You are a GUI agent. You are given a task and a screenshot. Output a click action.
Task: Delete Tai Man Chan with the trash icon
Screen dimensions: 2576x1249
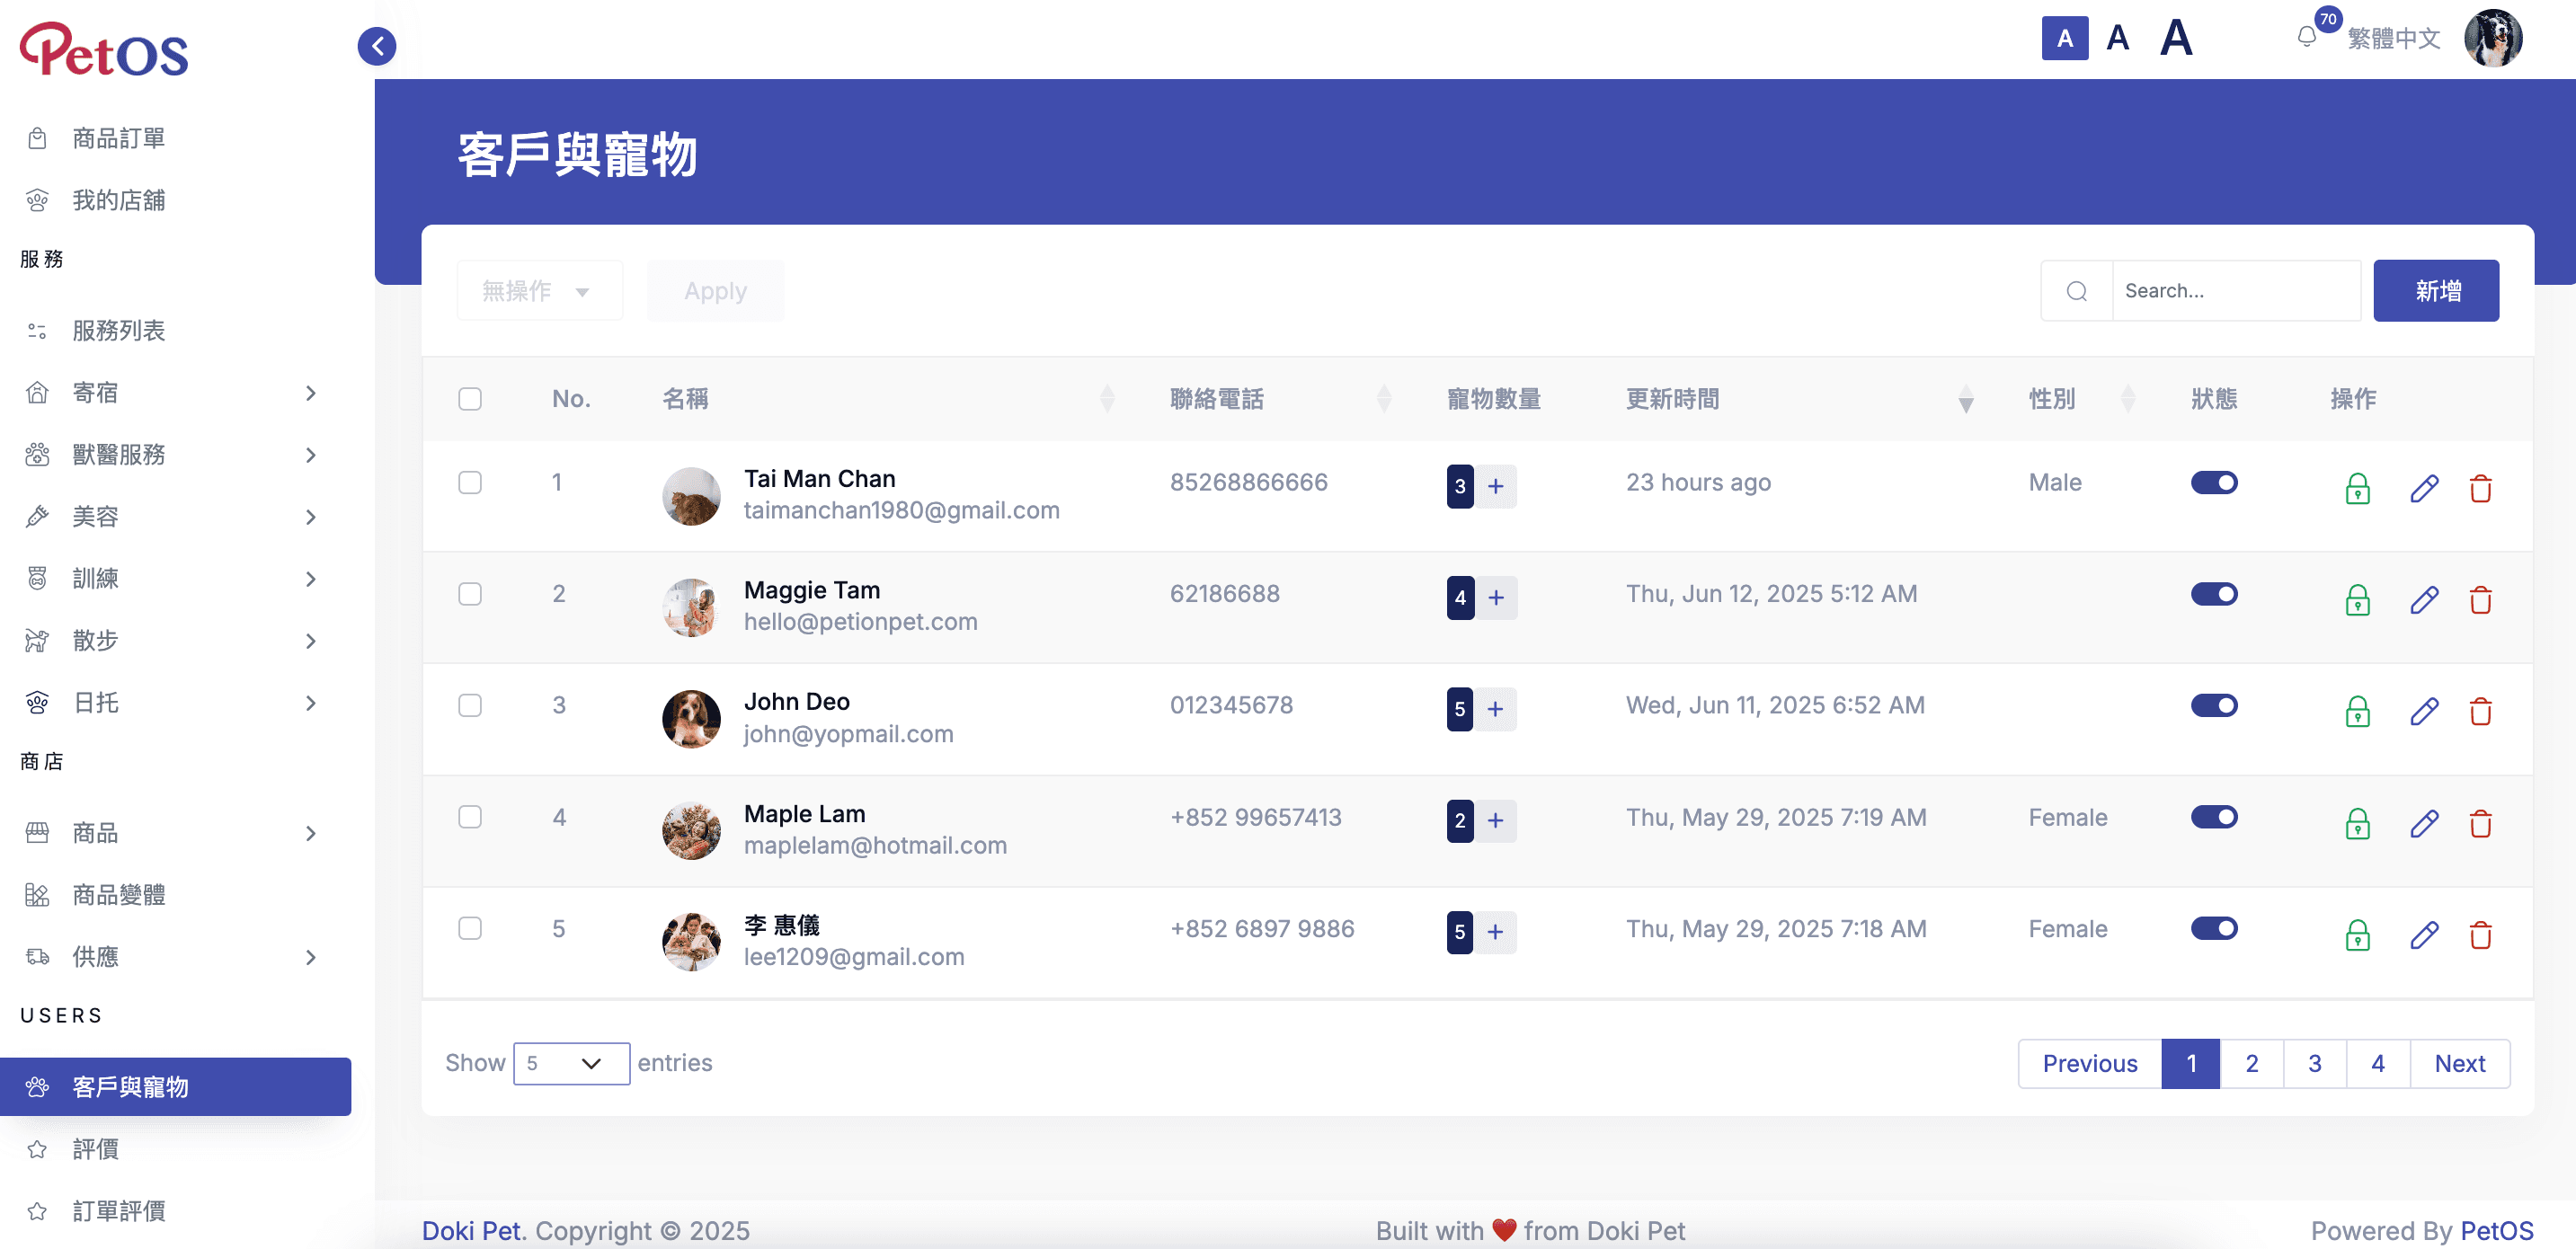click(2480, 488)
